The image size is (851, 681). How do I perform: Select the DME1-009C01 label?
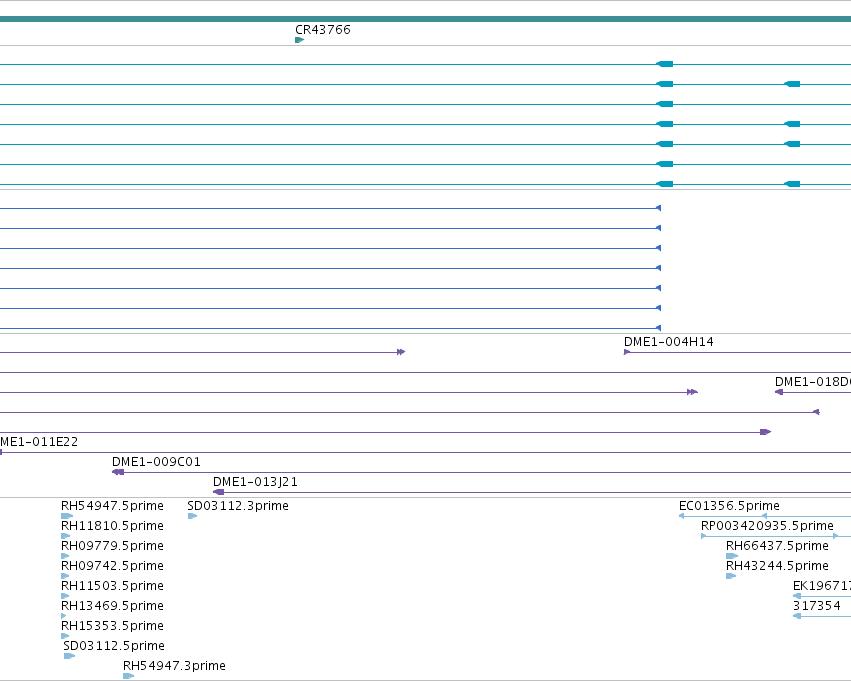[x=156, y=462]
